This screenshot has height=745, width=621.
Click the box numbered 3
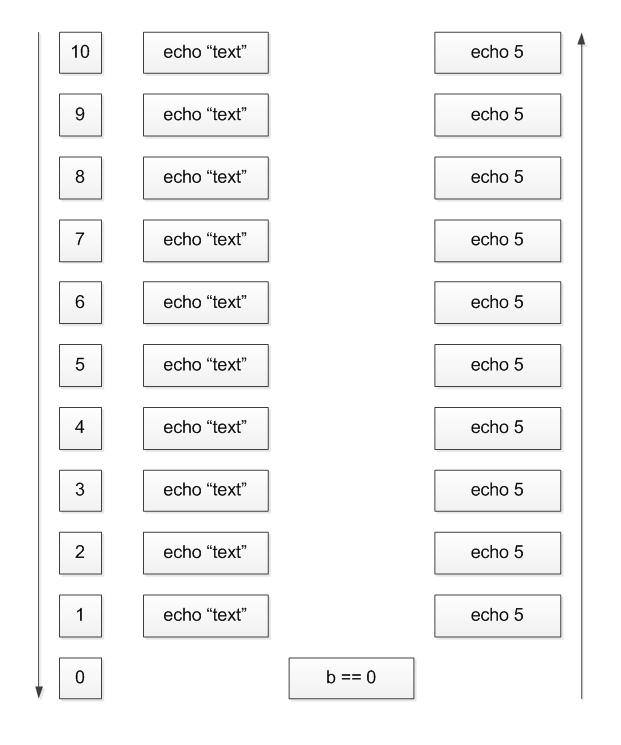click(x=80, y=491)
